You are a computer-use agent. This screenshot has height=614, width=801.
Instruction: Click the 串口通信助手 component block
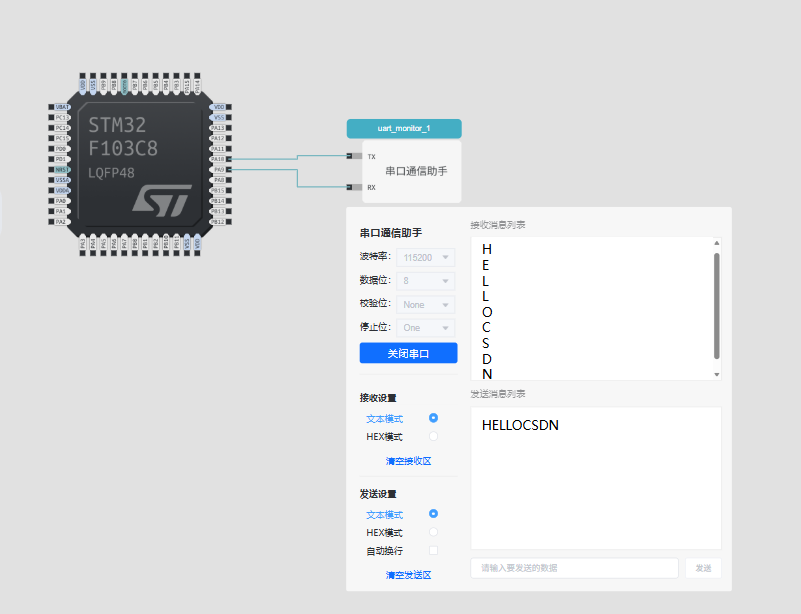coord(412,172)
